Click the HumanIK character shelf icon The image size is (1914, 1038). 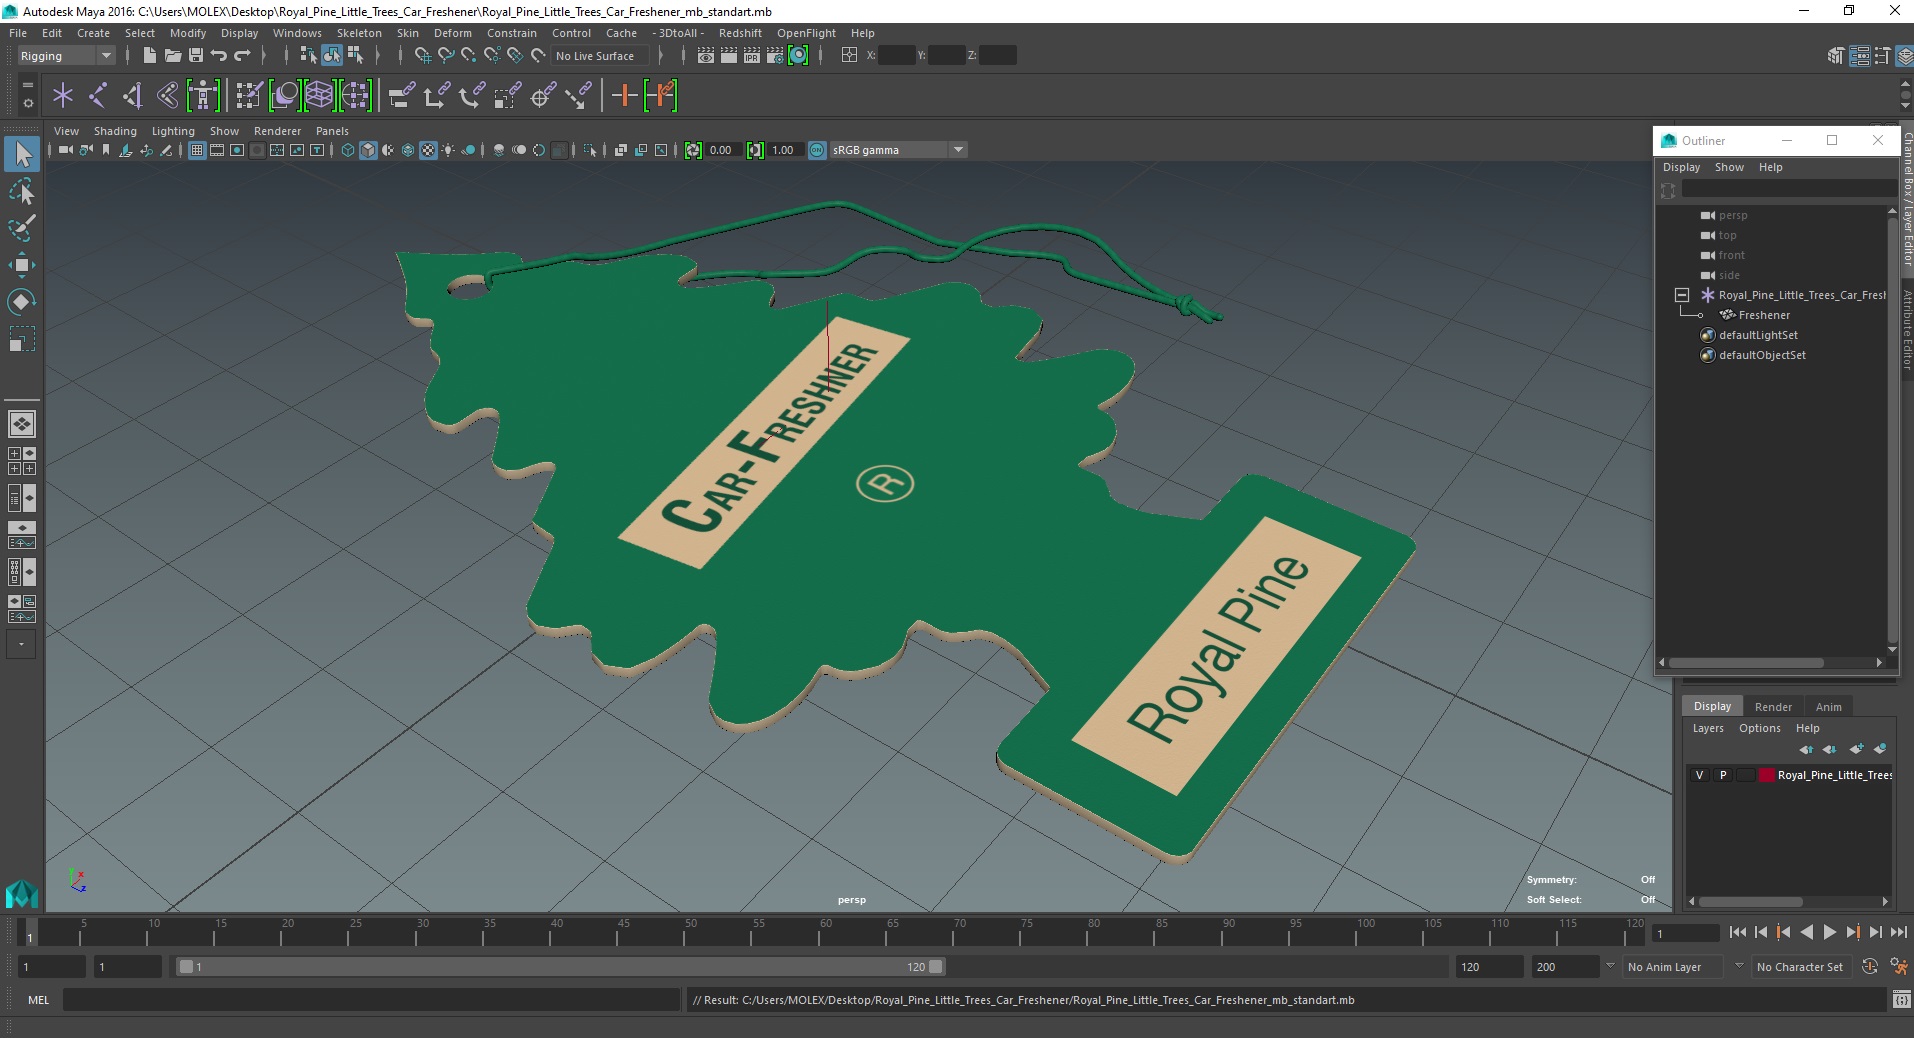pos(203,96)
